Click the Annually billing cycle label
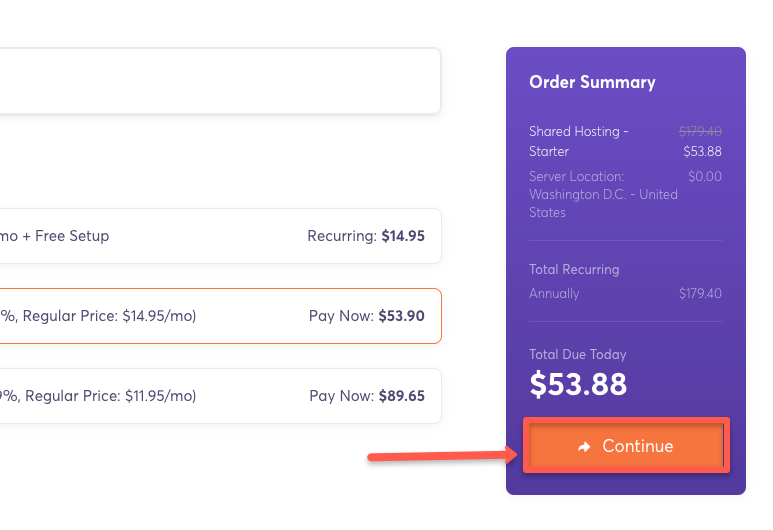 point(554,293)
